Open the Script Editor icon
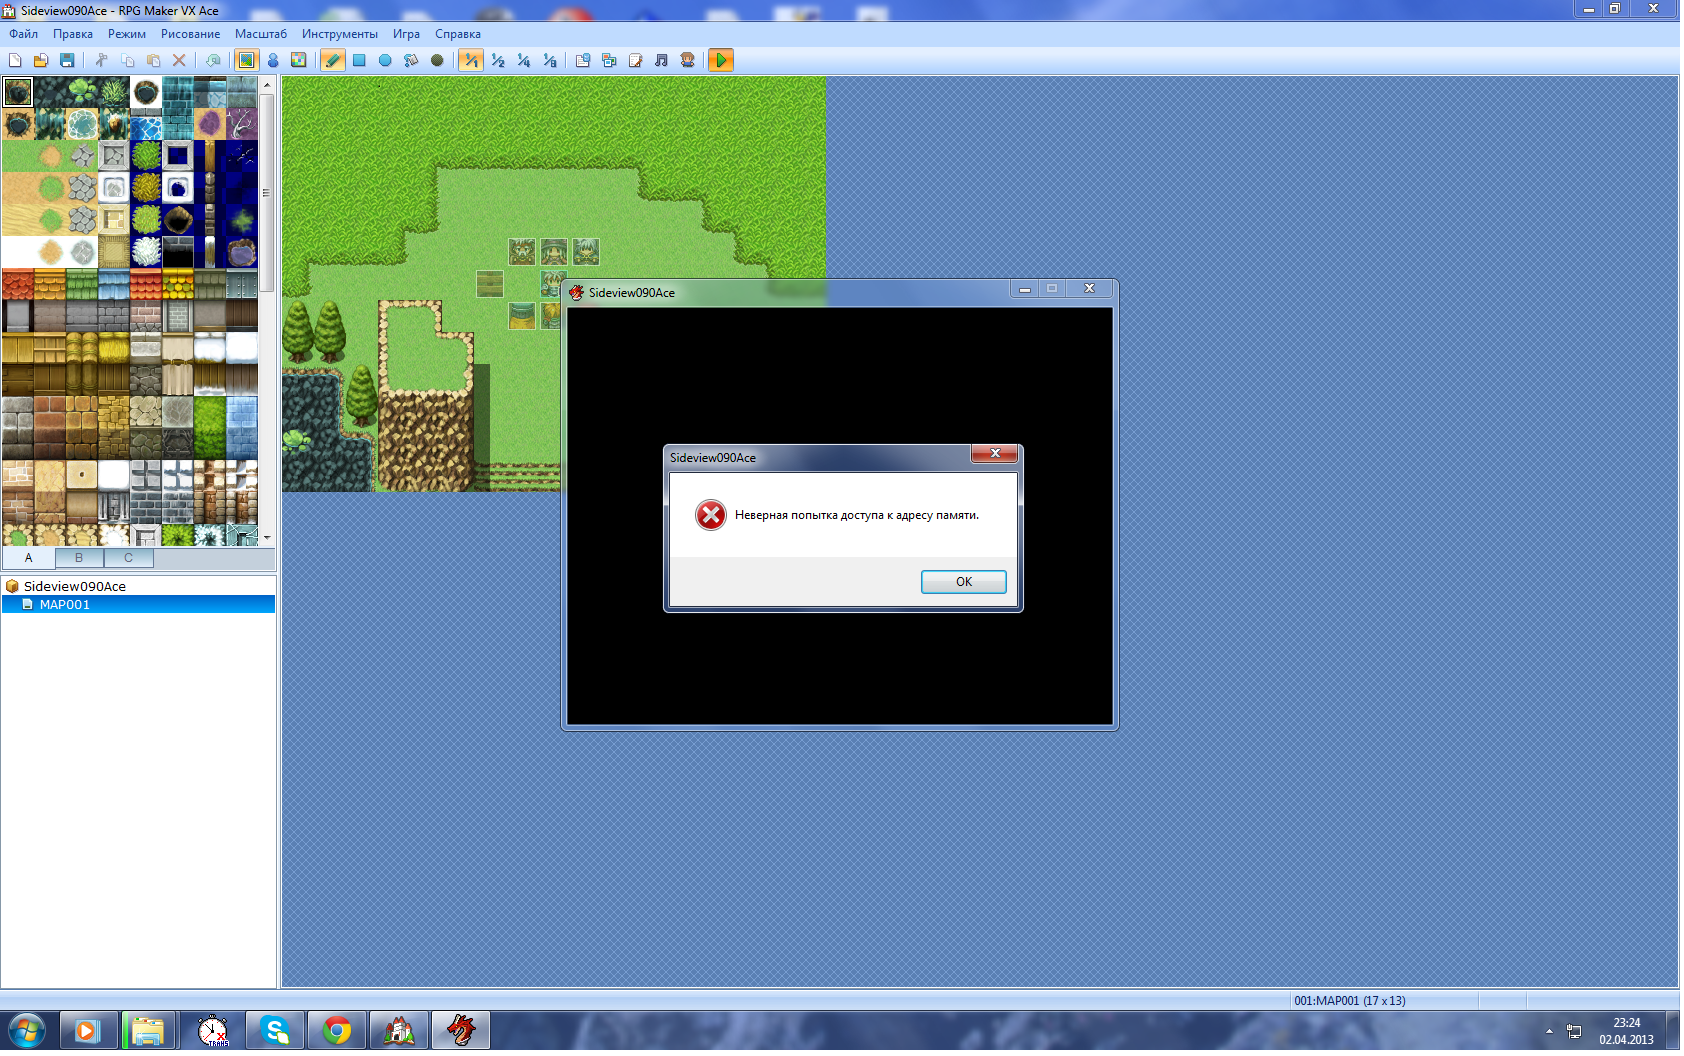 [x=635, y=61]
